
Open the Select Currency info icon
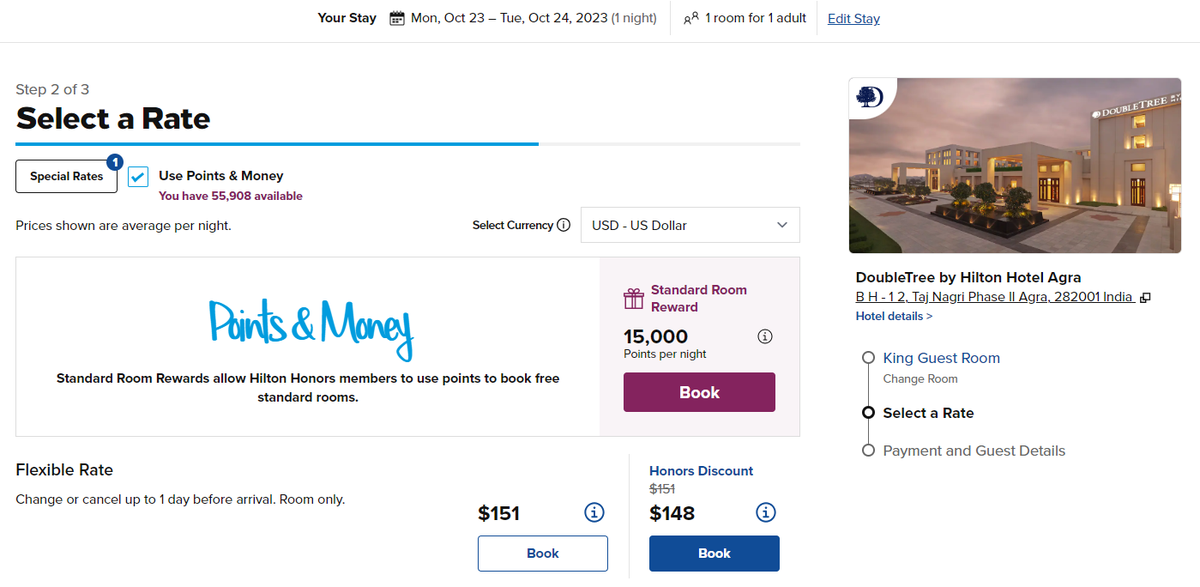click(x=564, y=225)
